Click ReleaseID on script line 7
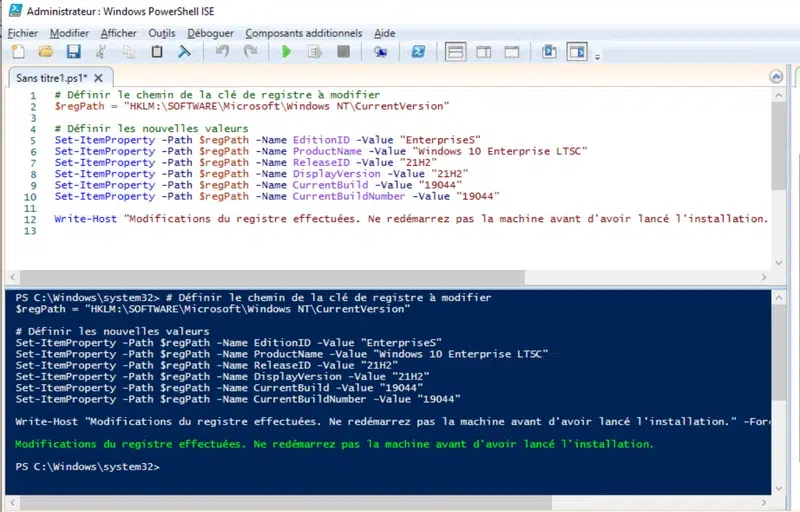Screen dimensions: 800x512 tap(321, 163)
